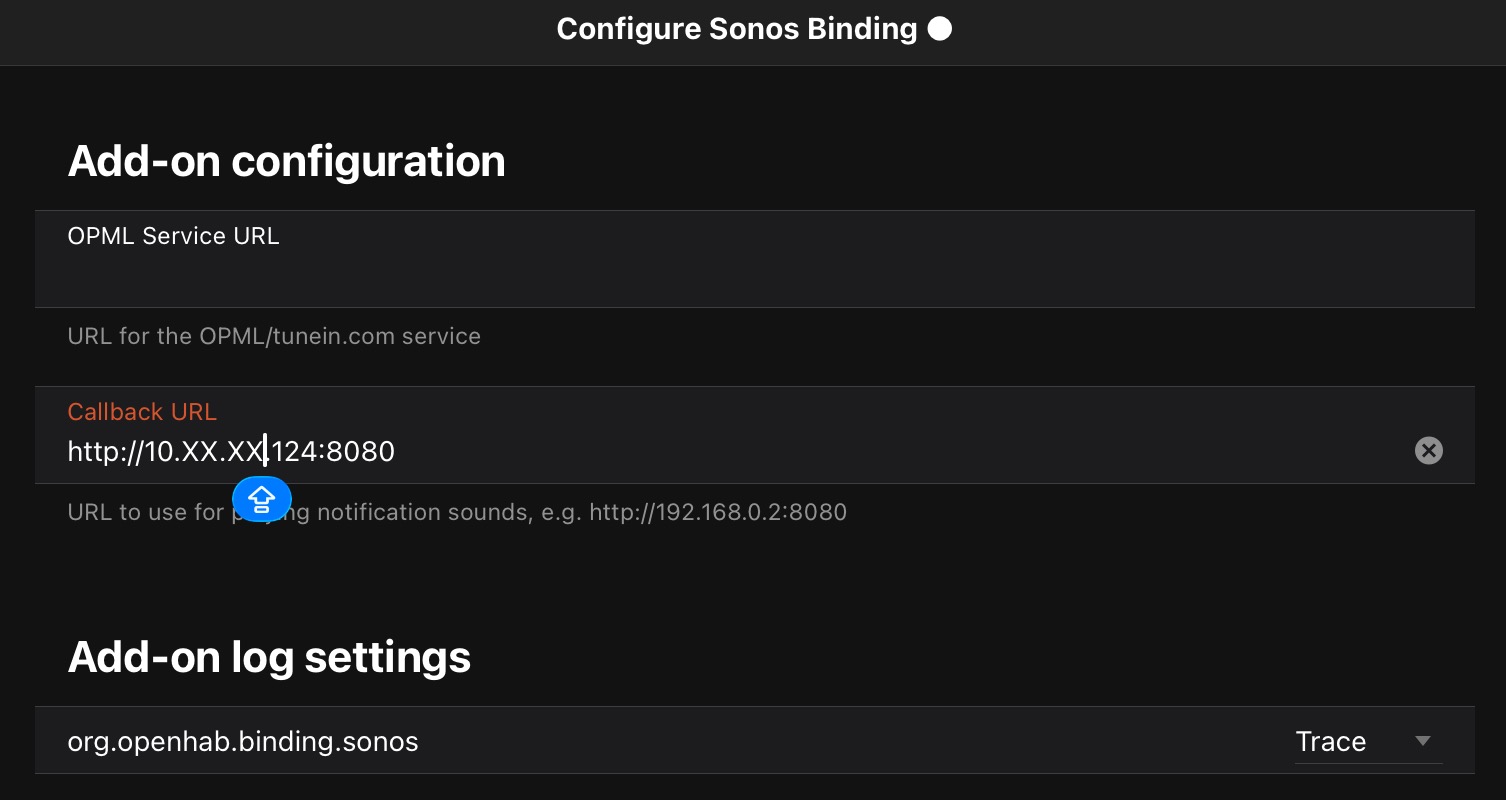Clear the Callback URL field
This screenshot has height=800, width=1506.
pyautogui.click(x=1428, y=451)
